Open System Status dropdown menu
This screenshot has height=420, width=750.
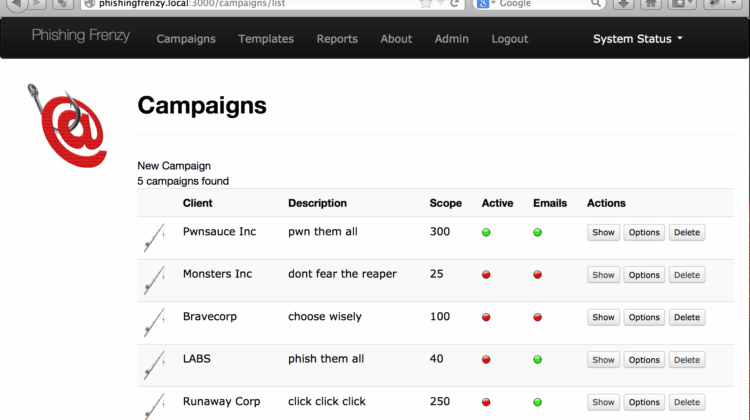[638, 39]
